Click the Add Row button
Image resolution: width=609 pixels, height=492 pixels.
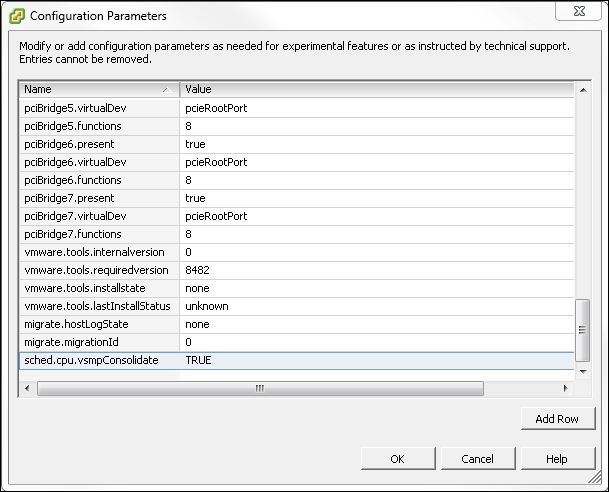[558, 419]
